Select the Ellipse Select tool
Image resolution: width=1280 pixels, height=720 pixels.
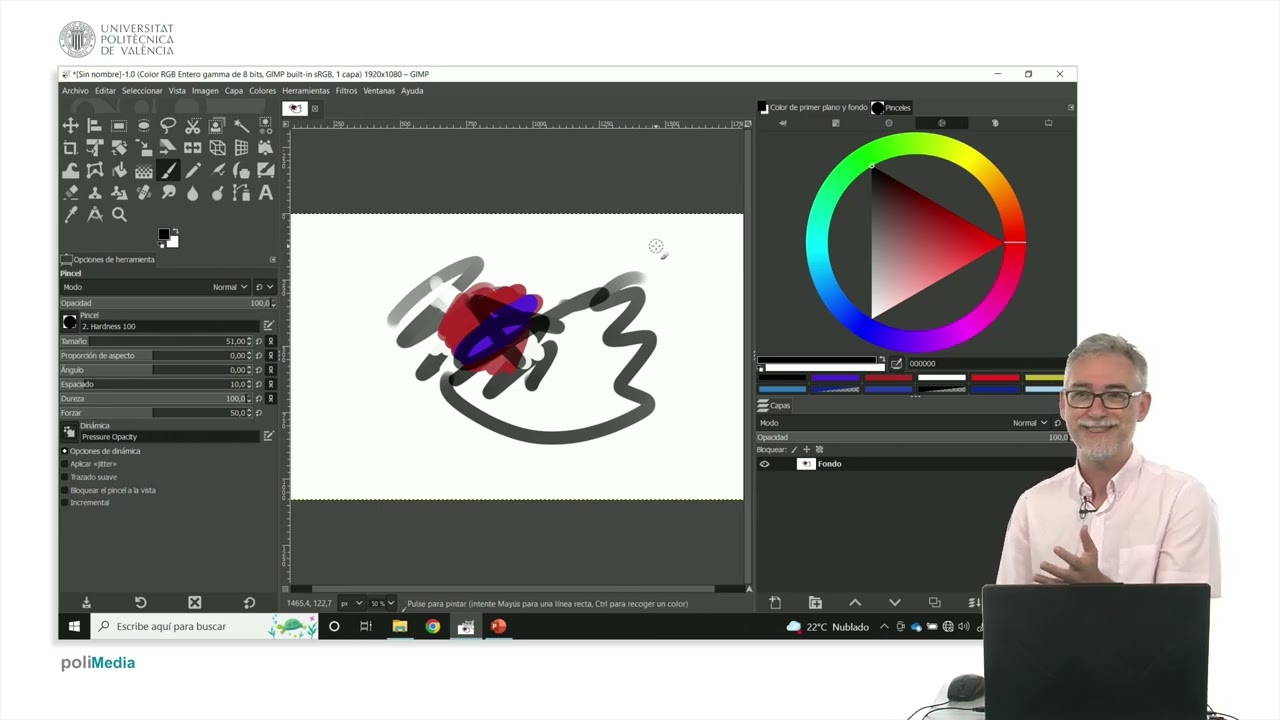(x=144, y=126)
